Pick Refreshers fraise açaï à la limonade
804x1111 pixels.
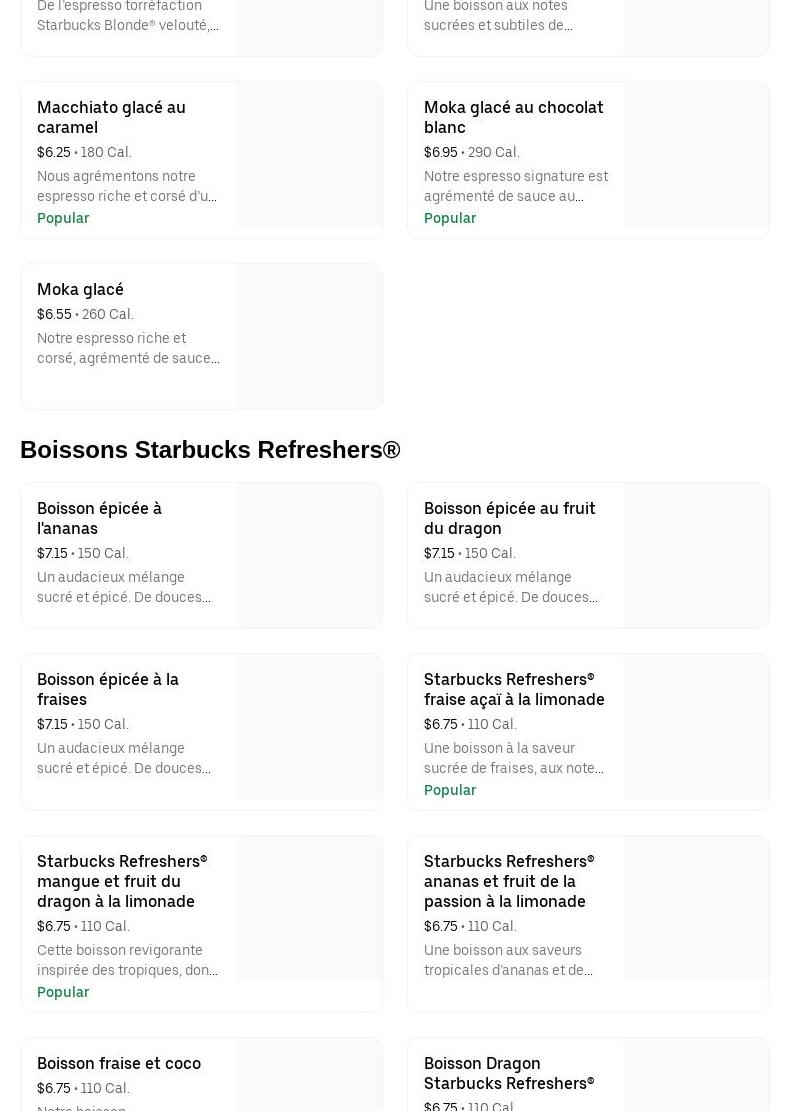[514, 689]
